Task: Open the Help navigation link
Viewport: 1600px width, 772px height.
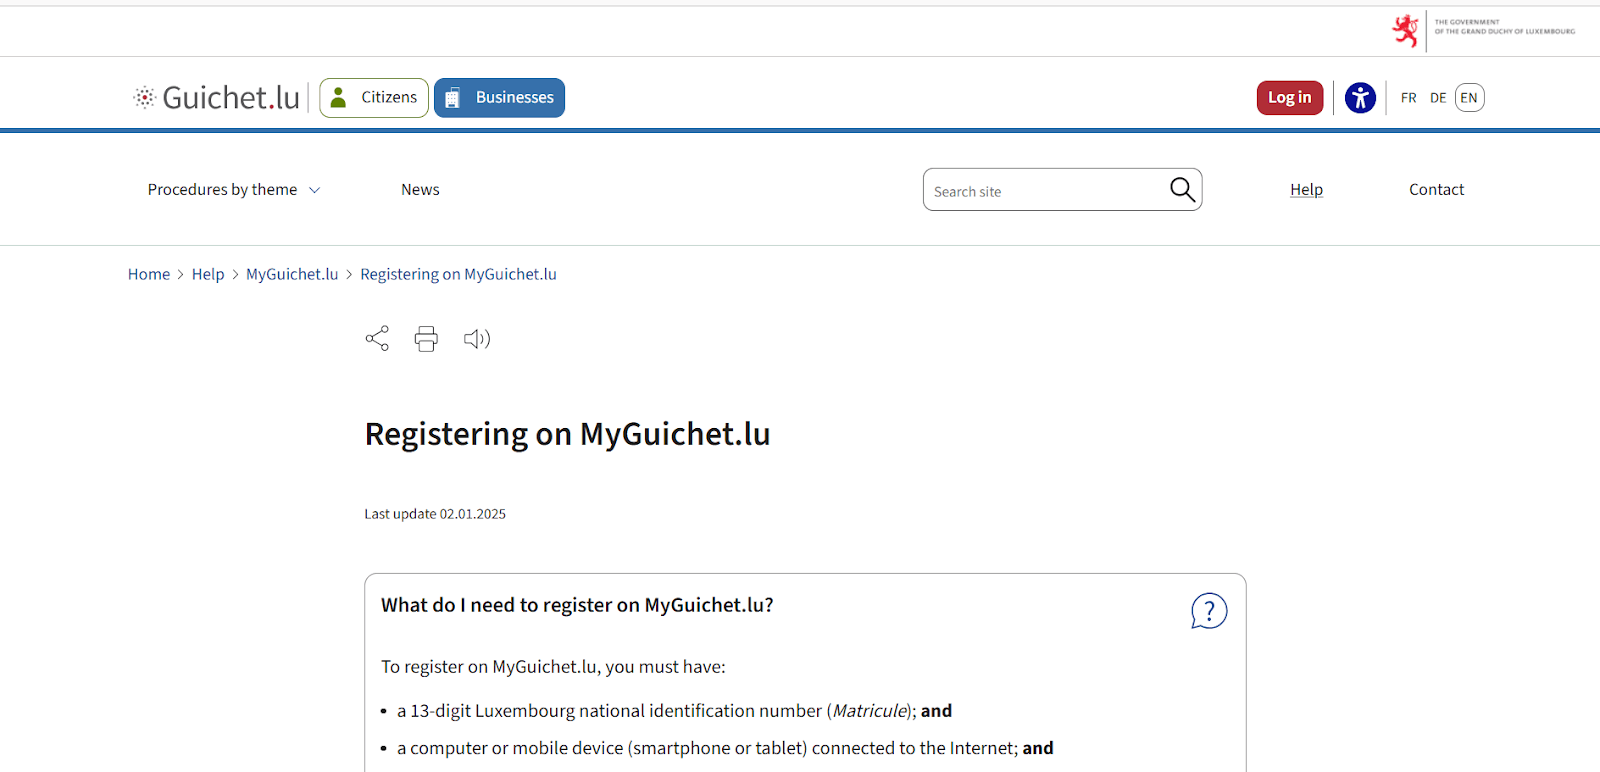Action: [x=1306, y=190]
